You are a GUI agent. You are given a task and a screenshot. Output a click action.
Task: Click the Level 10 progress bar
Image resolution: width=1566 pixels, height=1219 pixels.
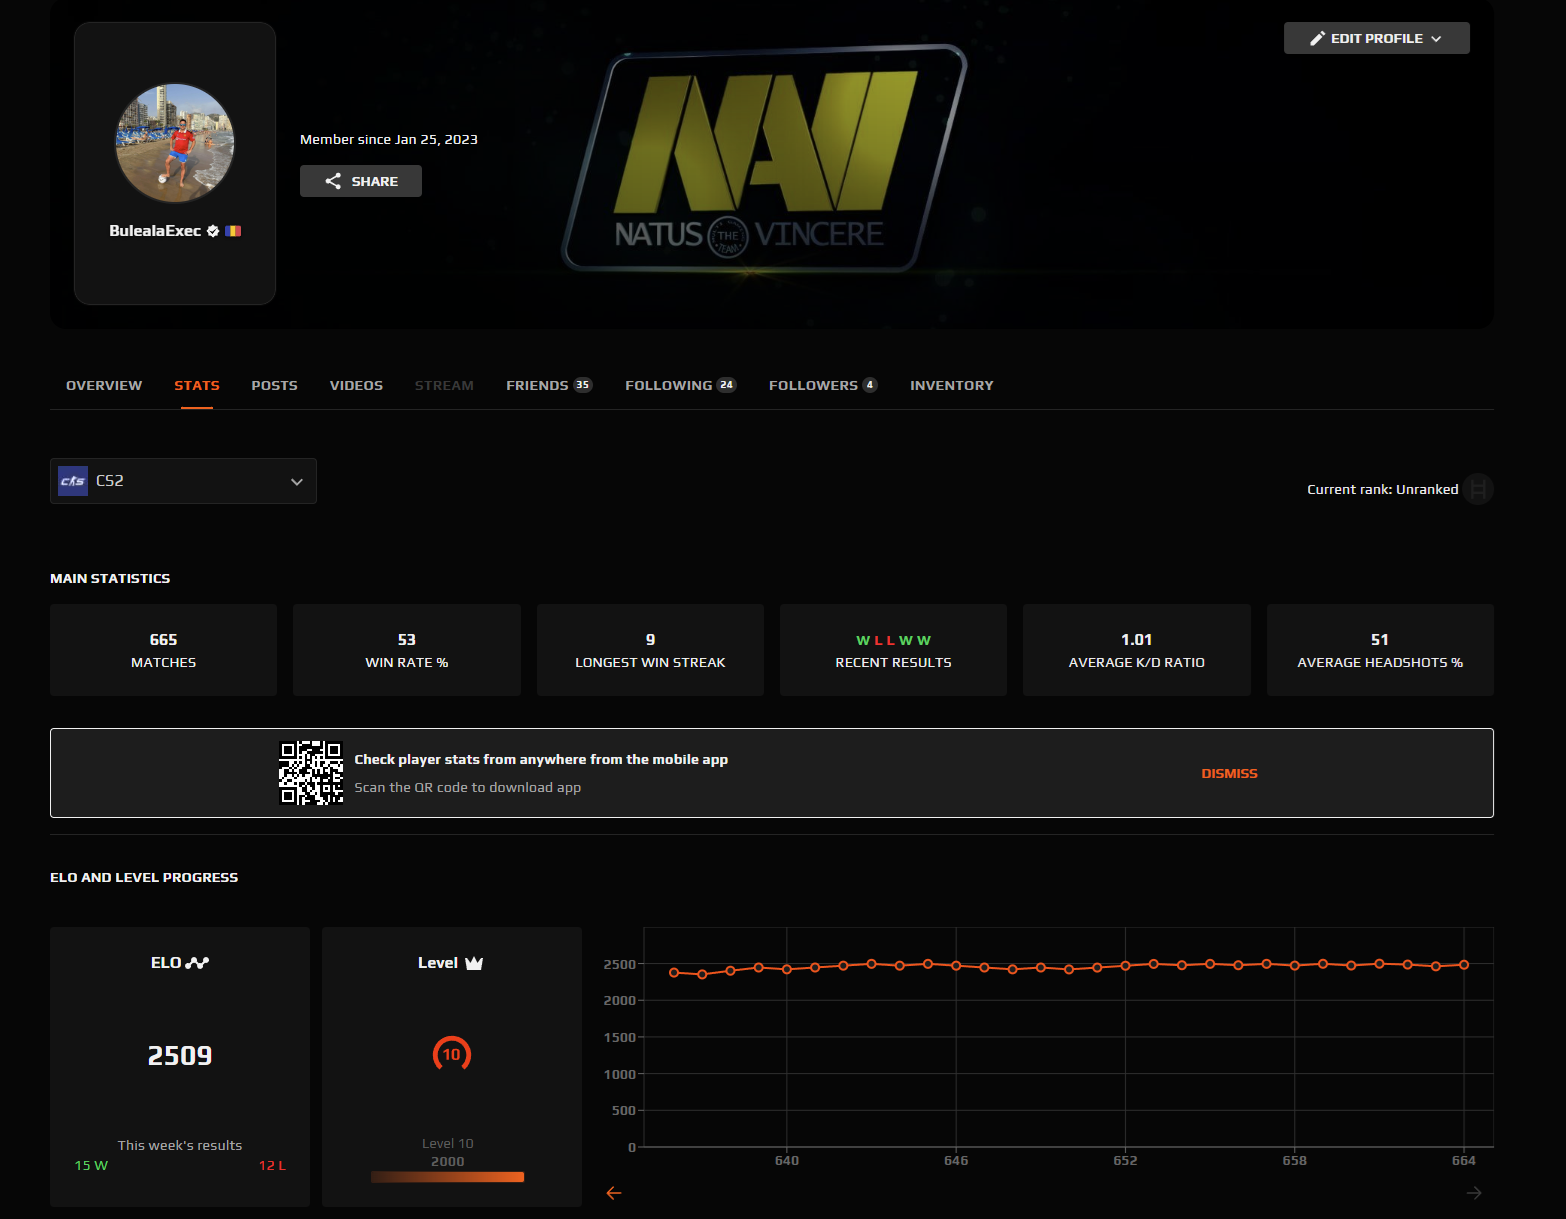(447, 1177)
